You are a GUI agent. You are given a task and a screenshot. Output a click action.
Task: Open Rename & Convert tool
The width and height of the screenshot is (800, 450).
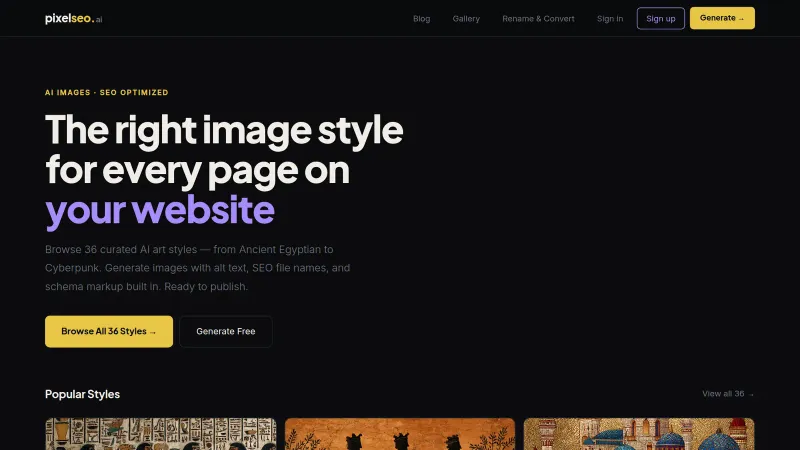pos(538,18)
